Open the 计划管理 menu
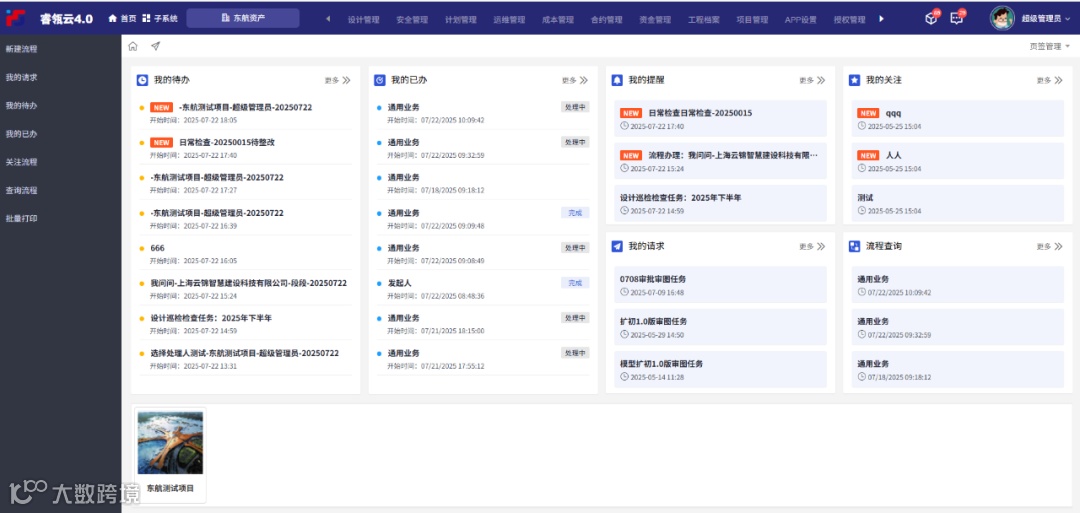The height and width of the screenshot is (513, 1080). (x=461, y=20)
